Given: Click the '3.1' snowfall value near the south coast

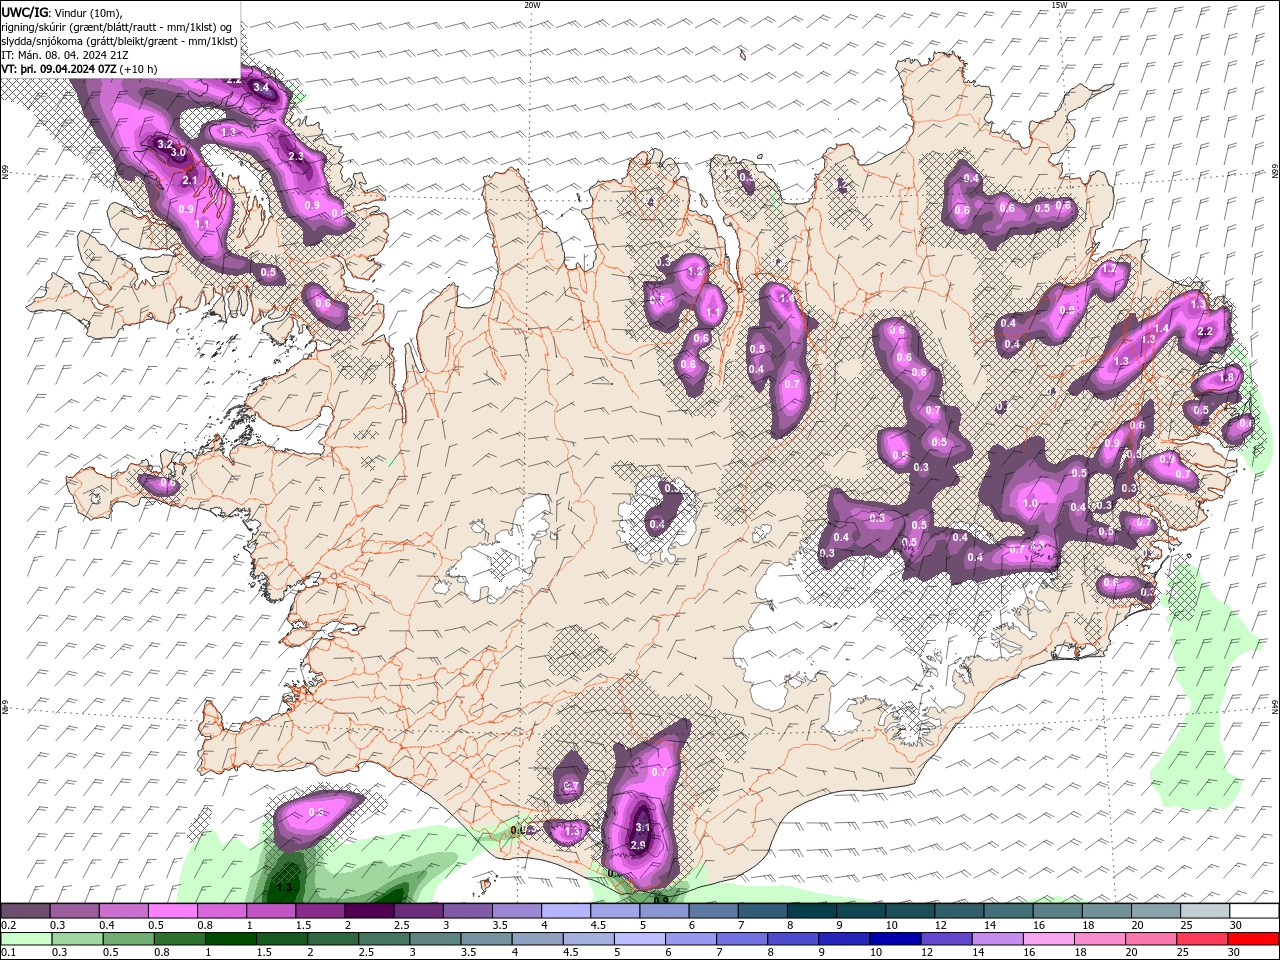Looking at the screenshot, I should [x=643, y=828].
